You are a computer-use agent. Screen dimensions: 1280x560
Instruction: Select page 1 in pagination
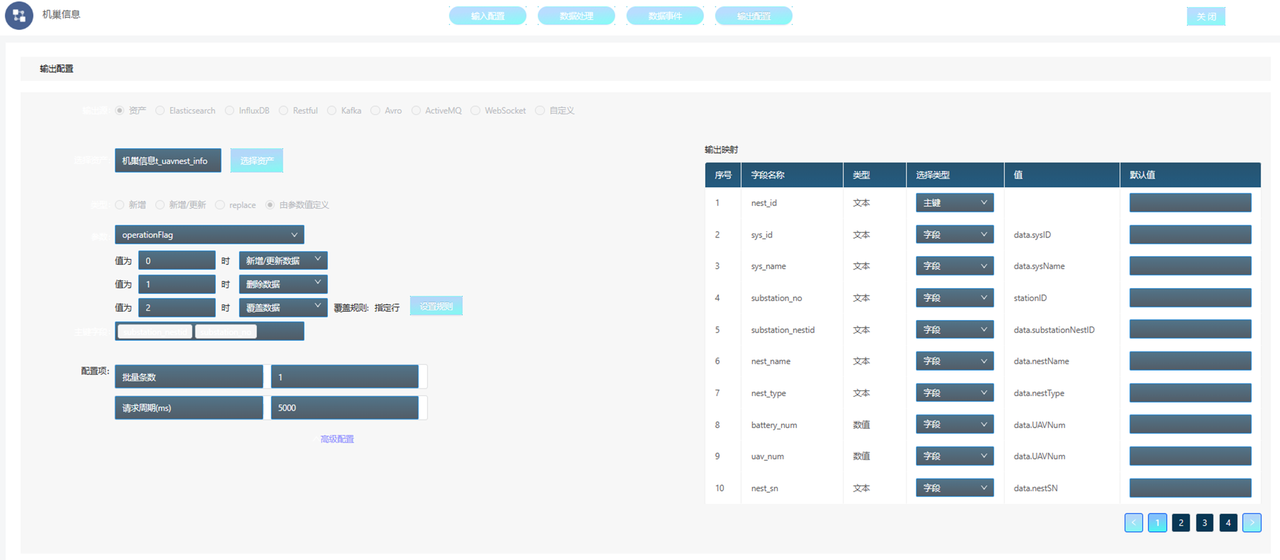pyautogui.click(x=1157, y=522)
